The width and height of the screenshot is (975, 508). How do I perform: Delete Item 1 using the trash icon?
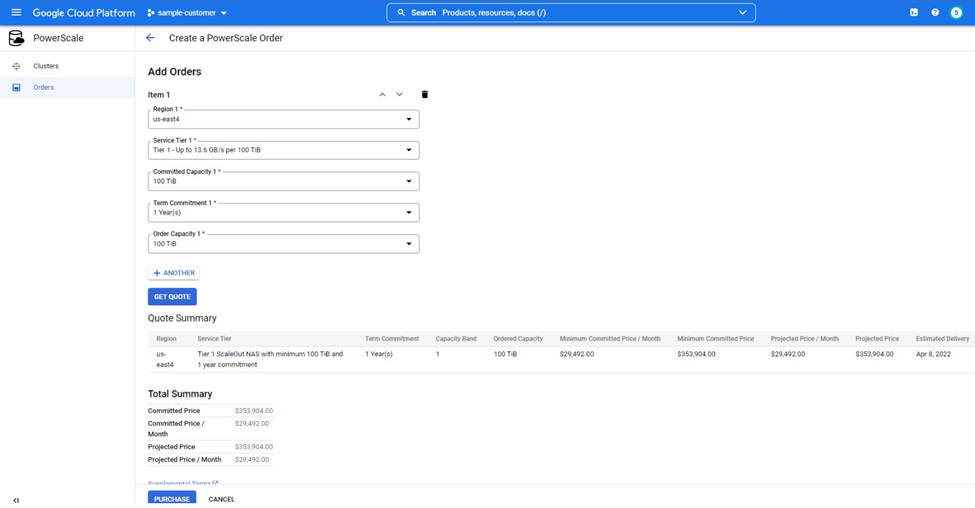pos(424,95)
